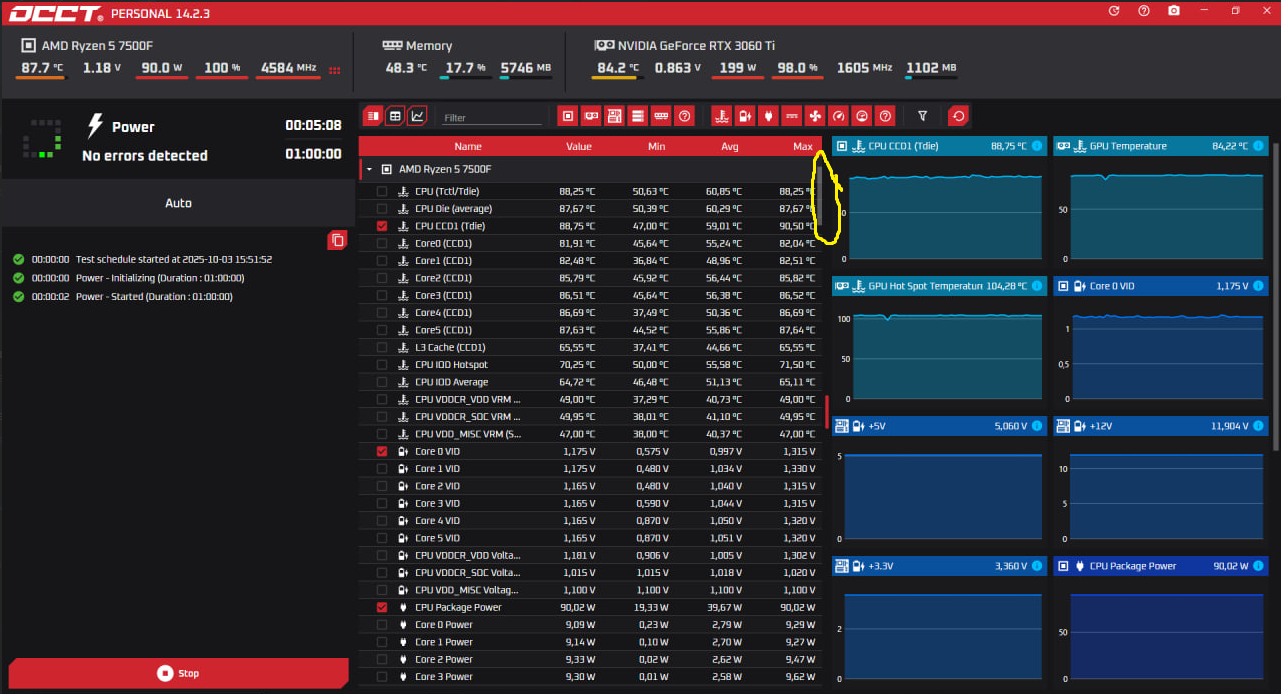1281x694 pixels.
Task: Open the GPU Temperature graph options dot
Action: point(1257,146)
